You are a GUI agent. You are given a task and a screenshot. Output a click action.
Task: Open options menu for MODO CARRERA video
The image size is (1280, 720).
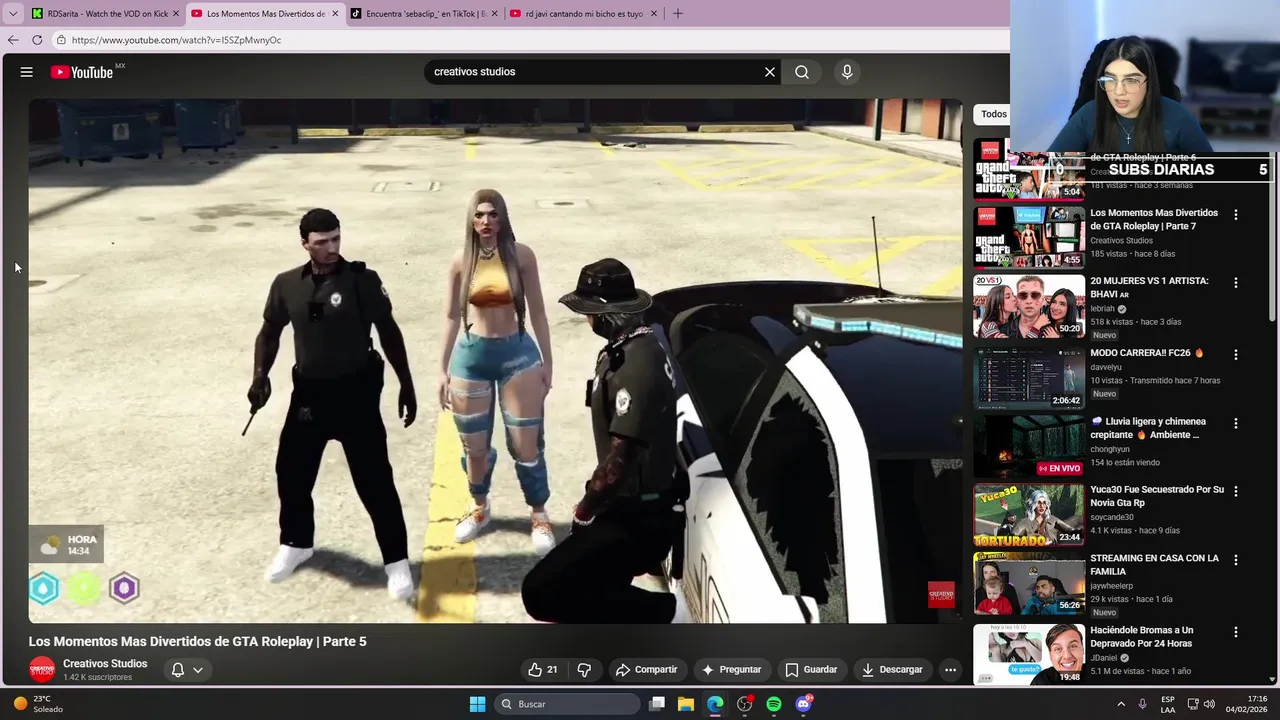click(x=1236, y=355)
